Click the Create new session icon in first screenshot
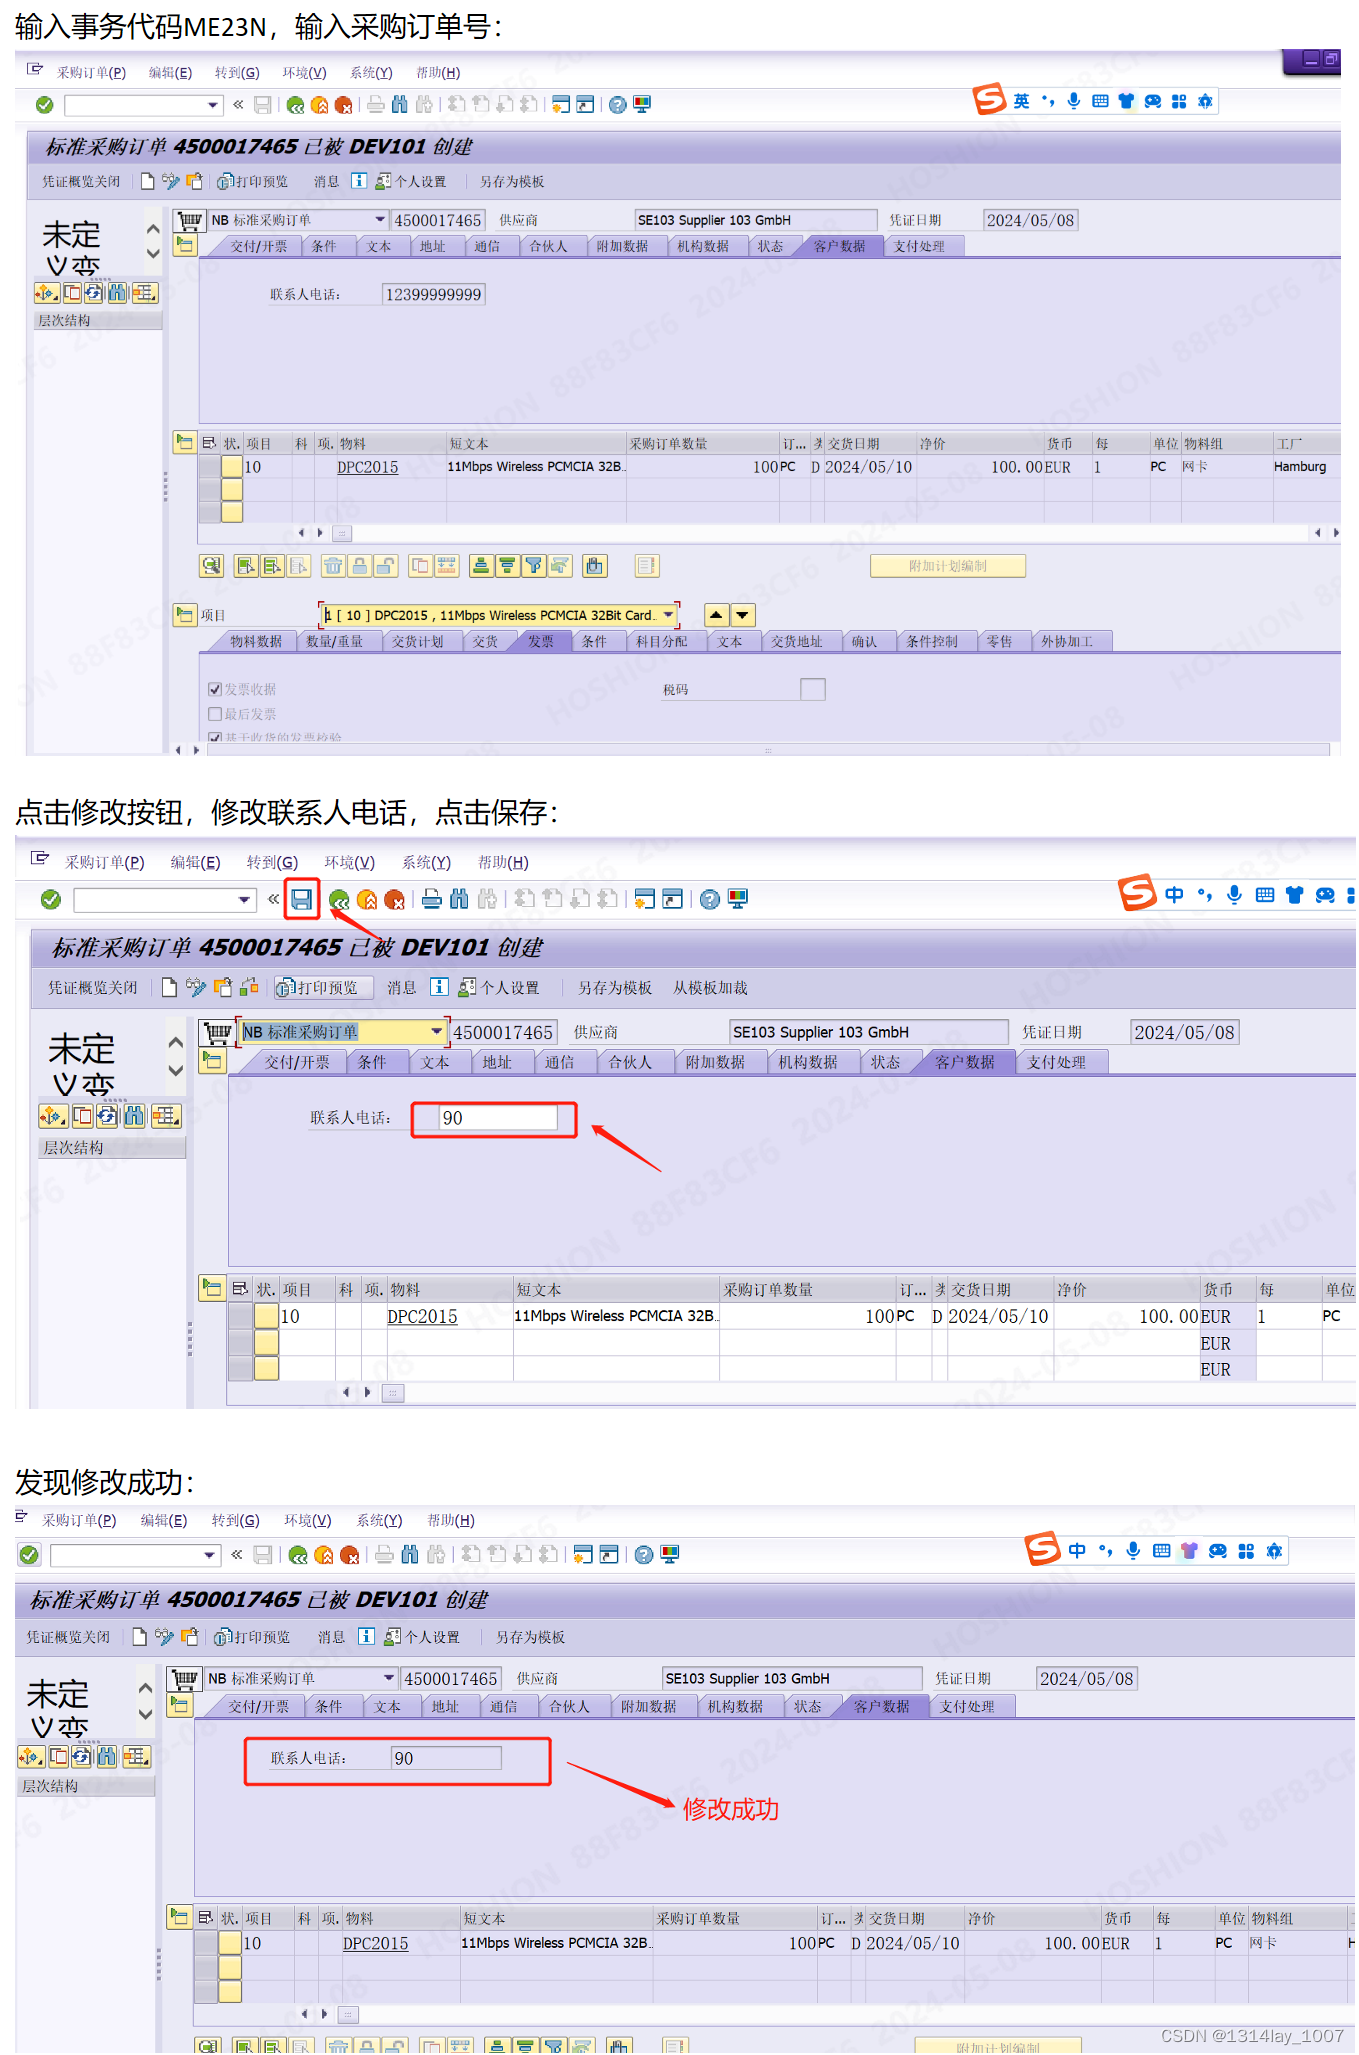 (561, 104)
